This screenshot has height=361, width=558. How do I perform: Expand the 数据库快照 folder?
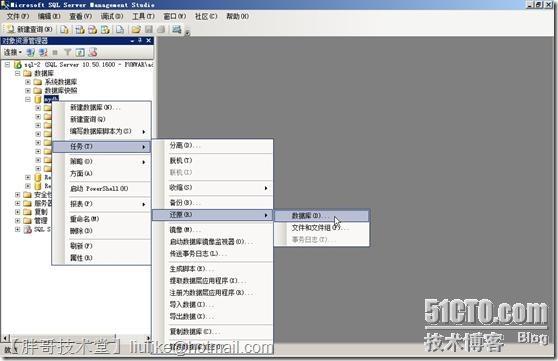[28, 90]
